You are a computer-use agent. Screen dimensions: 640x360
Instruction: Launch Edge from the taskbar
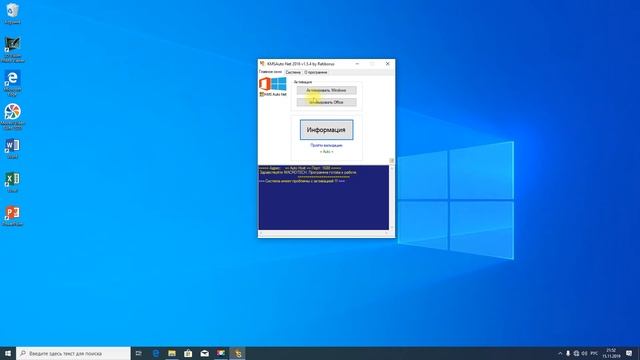[156, 353]
